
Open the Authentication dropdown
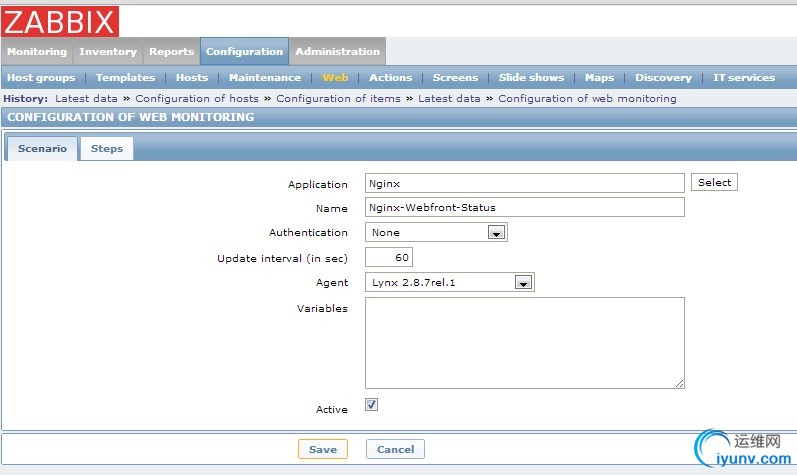click(436, 232)
